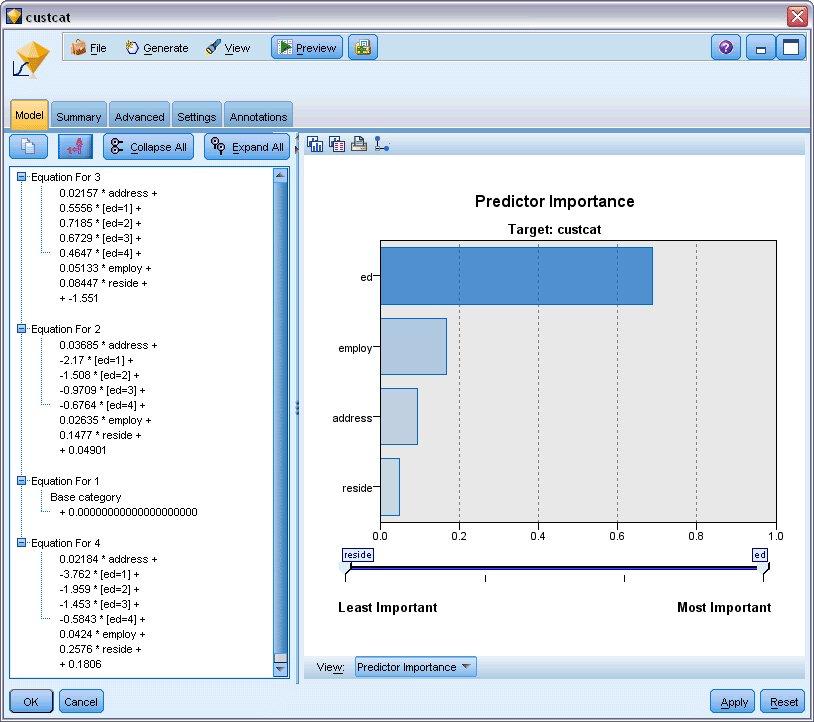Select row '0.02157 * address +'
The width and height of the screenshot is (814, 722).
pos(108,193)
